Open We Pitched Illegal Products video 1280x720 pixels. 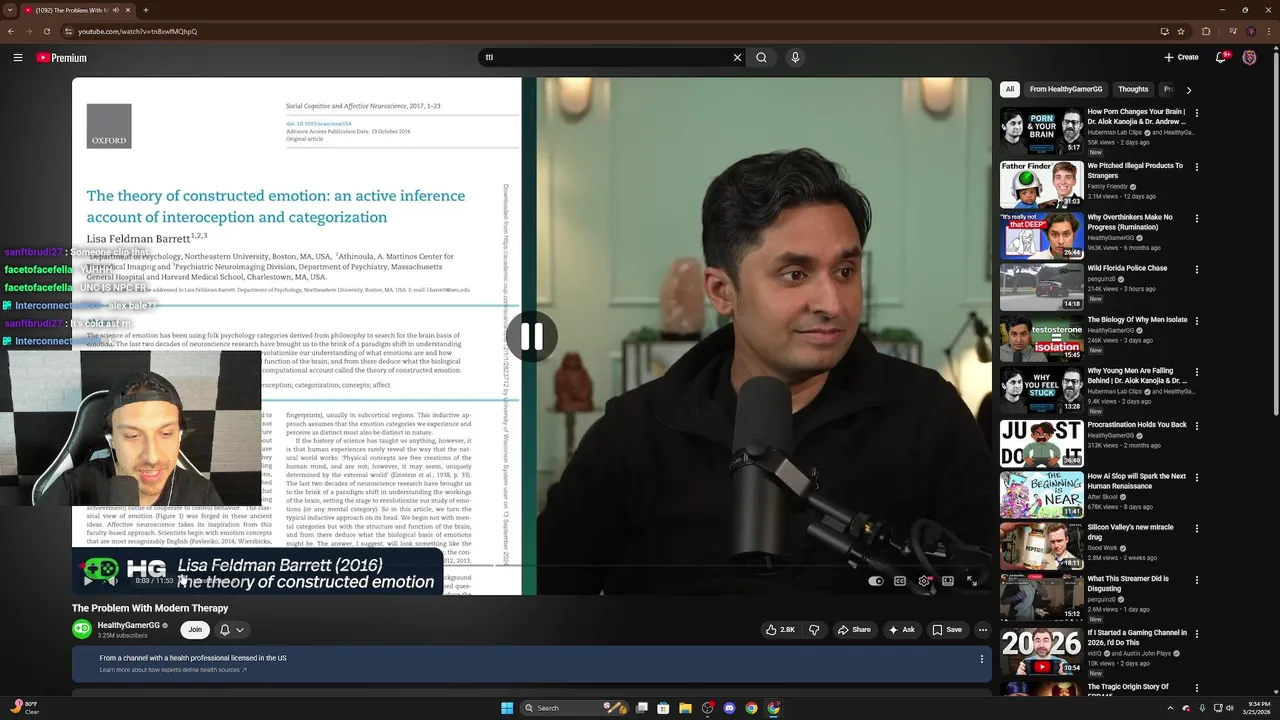tap(1042, 184)
